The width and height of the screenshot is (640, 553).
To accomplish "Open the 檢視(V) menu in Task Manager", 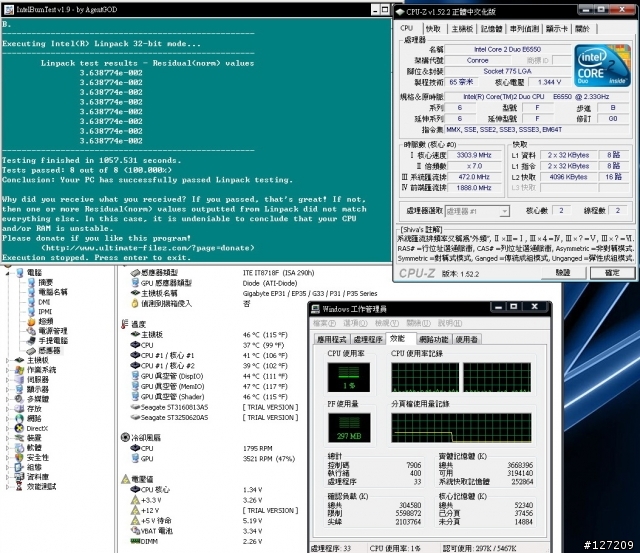I will (387, 323).
